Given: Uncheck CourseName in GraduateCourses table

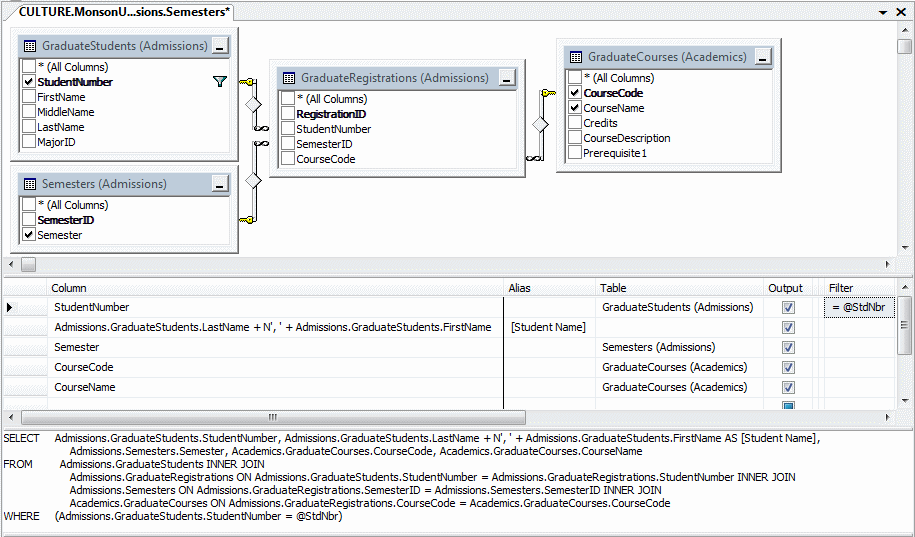Looking at the screenshot, I should 575,108.
